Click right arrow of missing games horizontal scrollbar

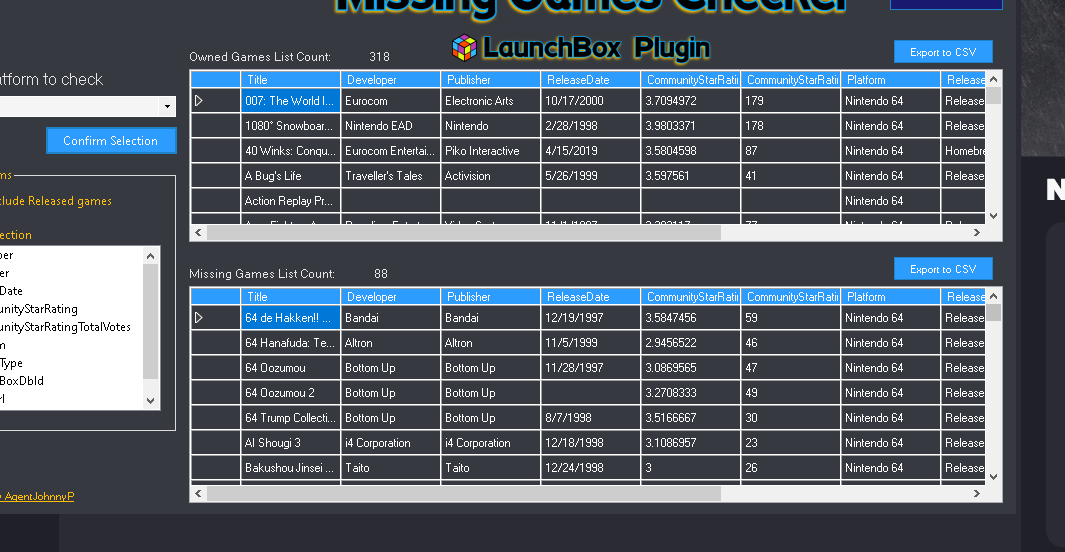[977, 494]
